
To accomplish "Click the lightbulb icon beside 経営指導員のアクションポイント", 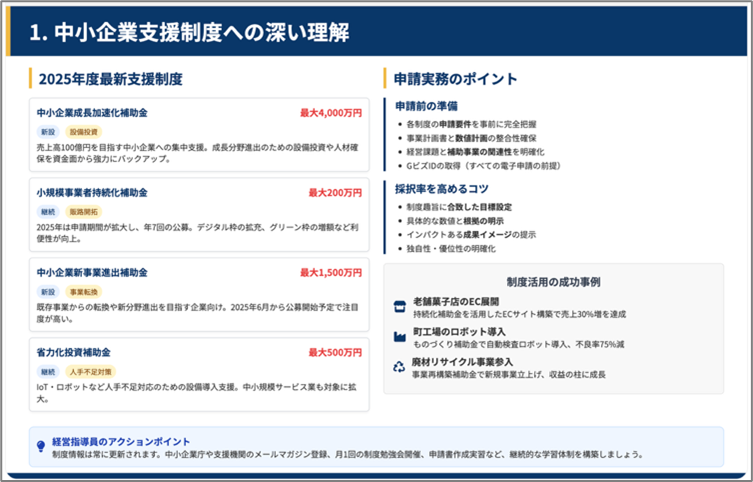I will coord(40,447).
